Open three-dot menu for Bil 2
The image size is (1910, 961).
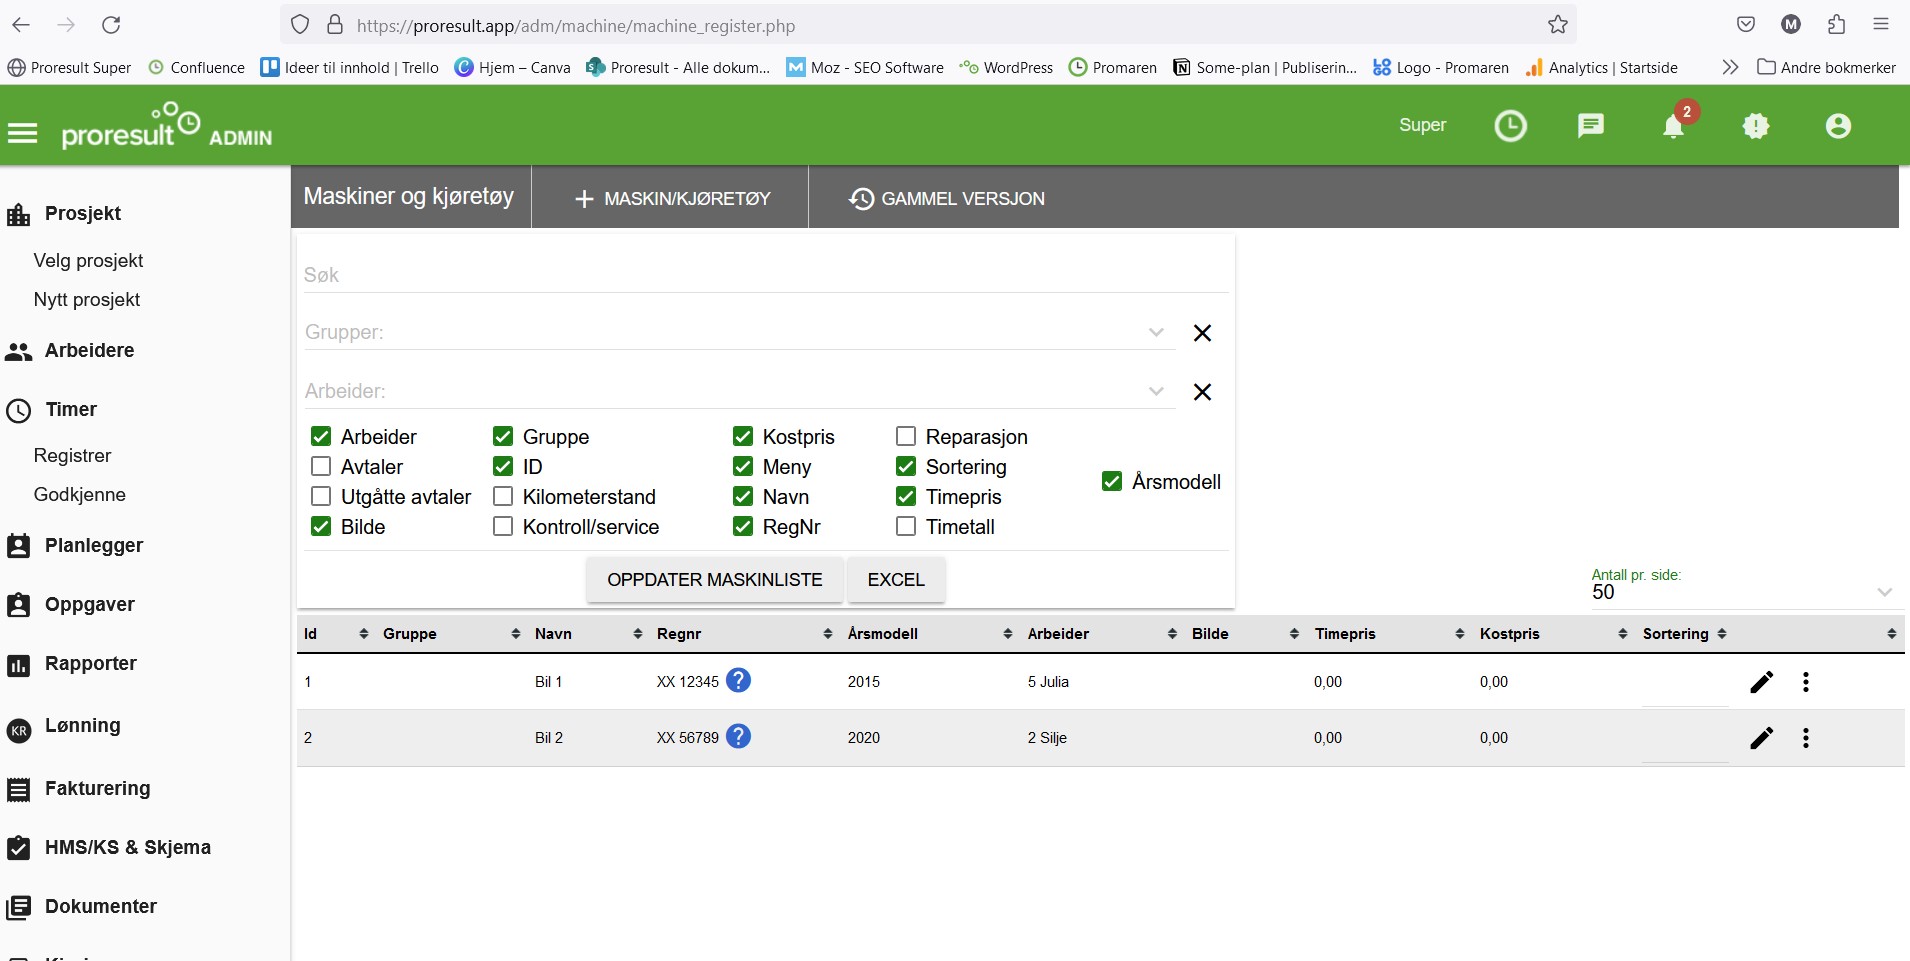pos(1805,738)
